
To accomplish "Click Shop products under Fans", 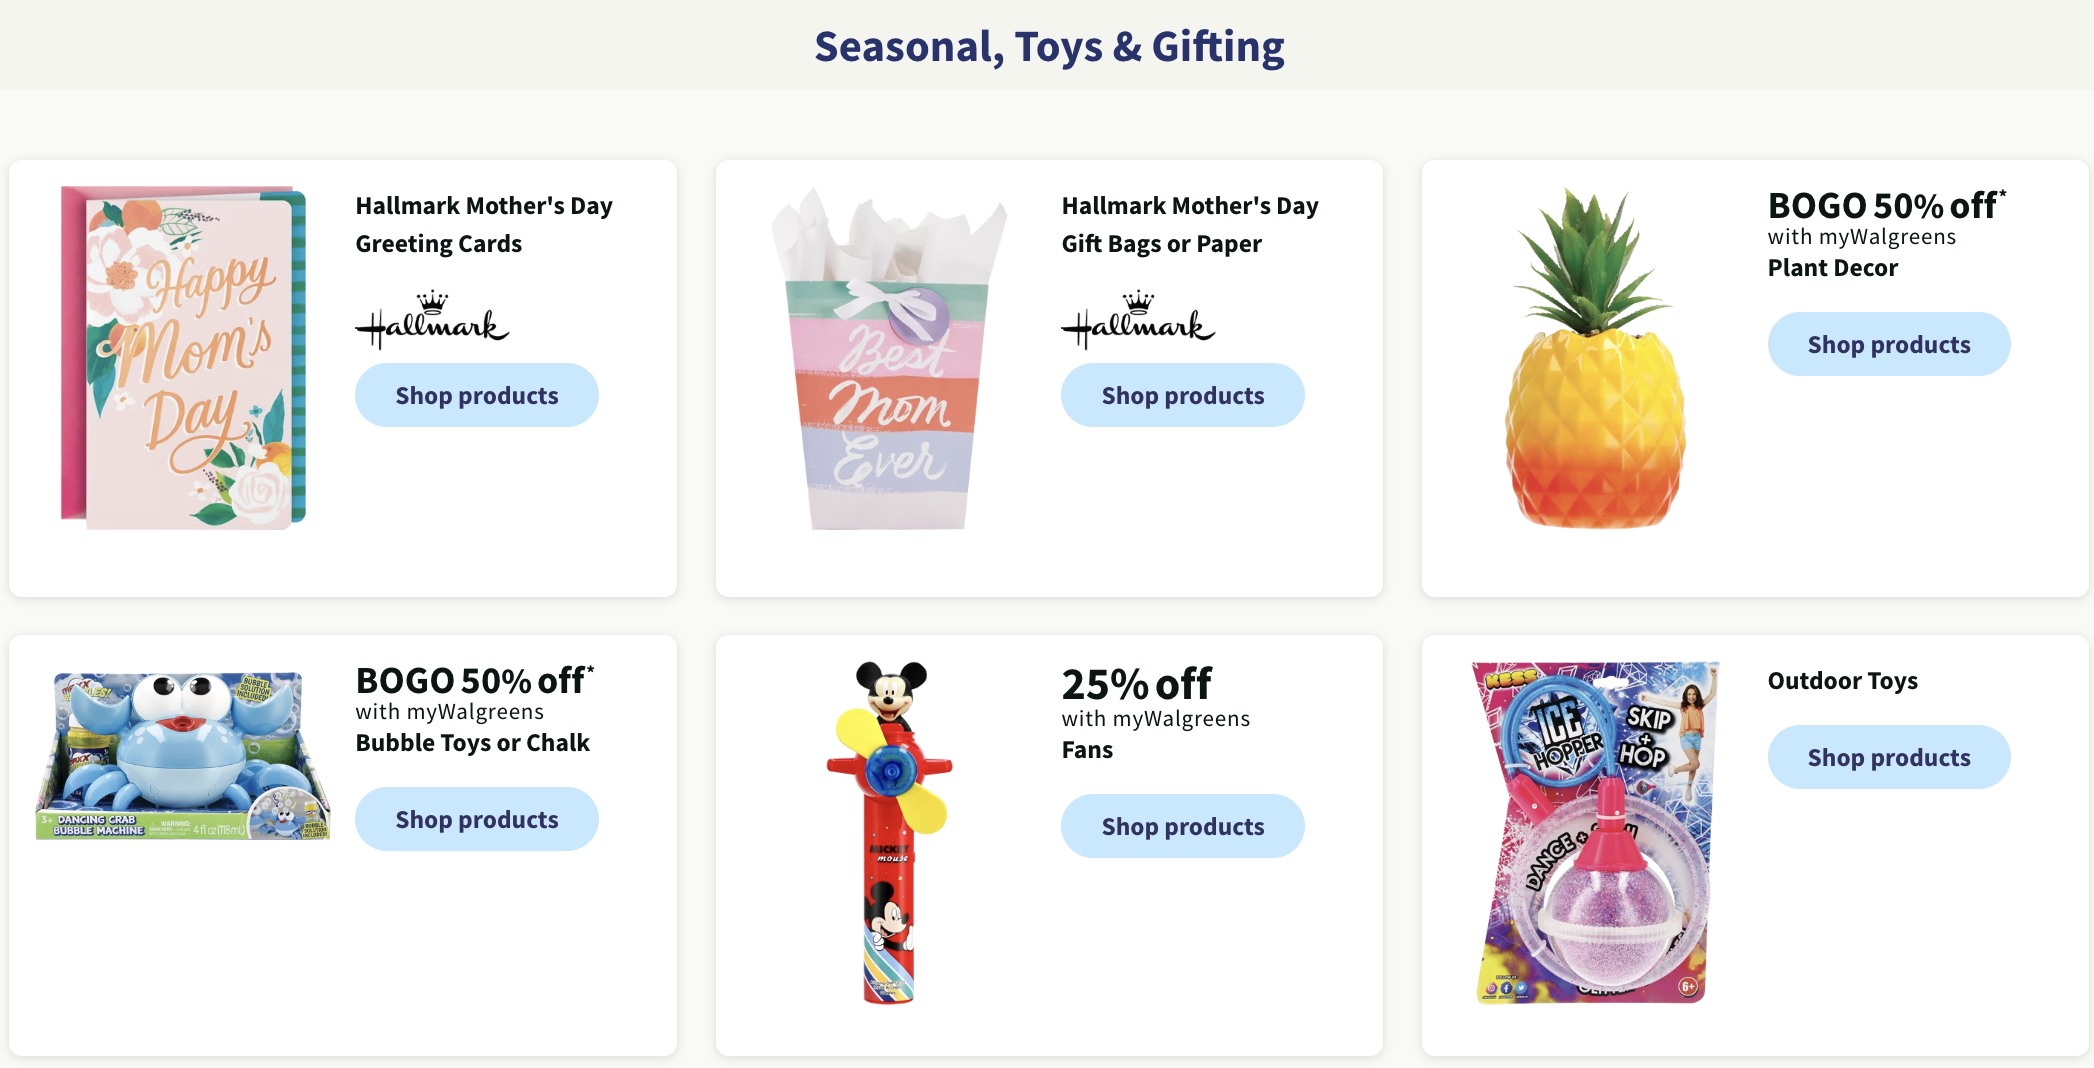I will (1182, 826).
